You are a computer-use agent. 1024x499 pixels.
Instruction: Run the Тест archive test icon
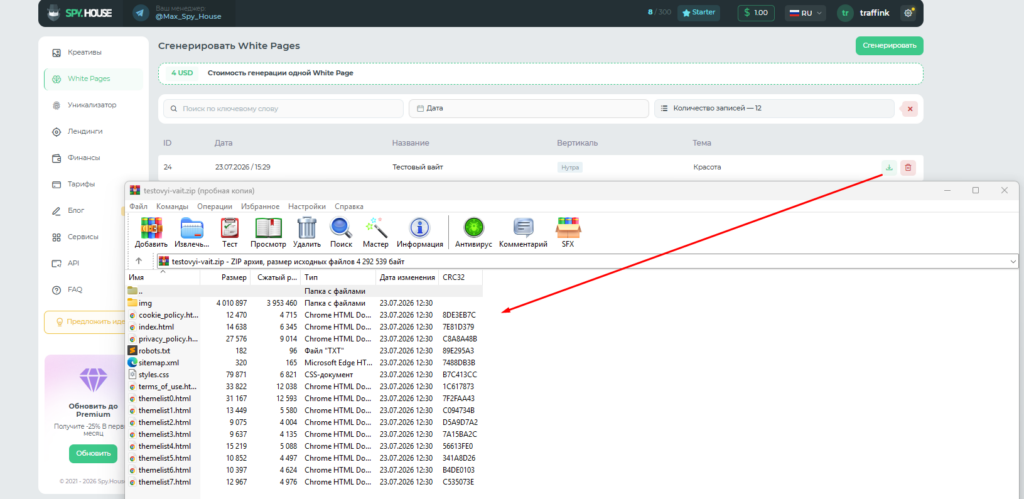(x=230, y=228)
